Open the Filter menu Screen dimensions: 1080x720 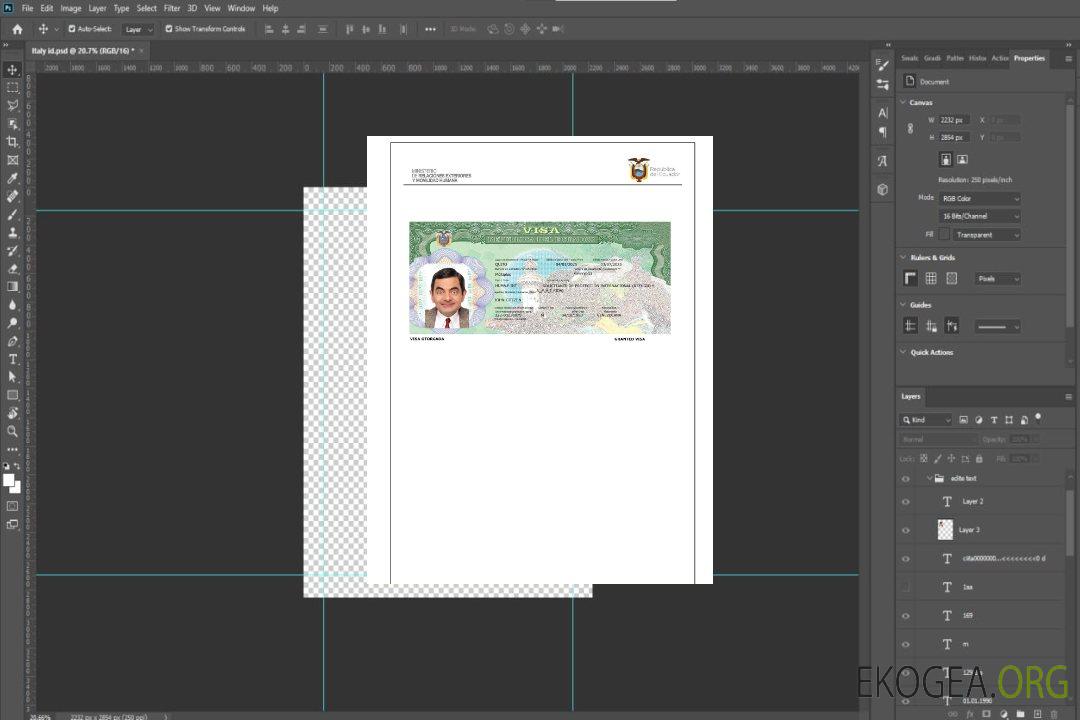[x=172, y=8]
